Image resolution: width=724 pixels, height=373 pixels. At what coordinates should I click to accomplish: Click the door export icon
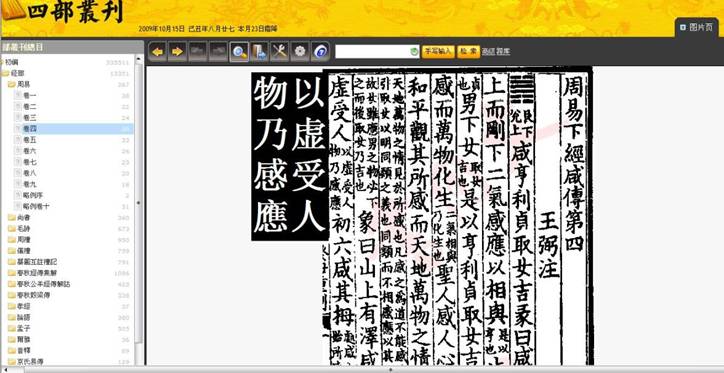(259, 52)
